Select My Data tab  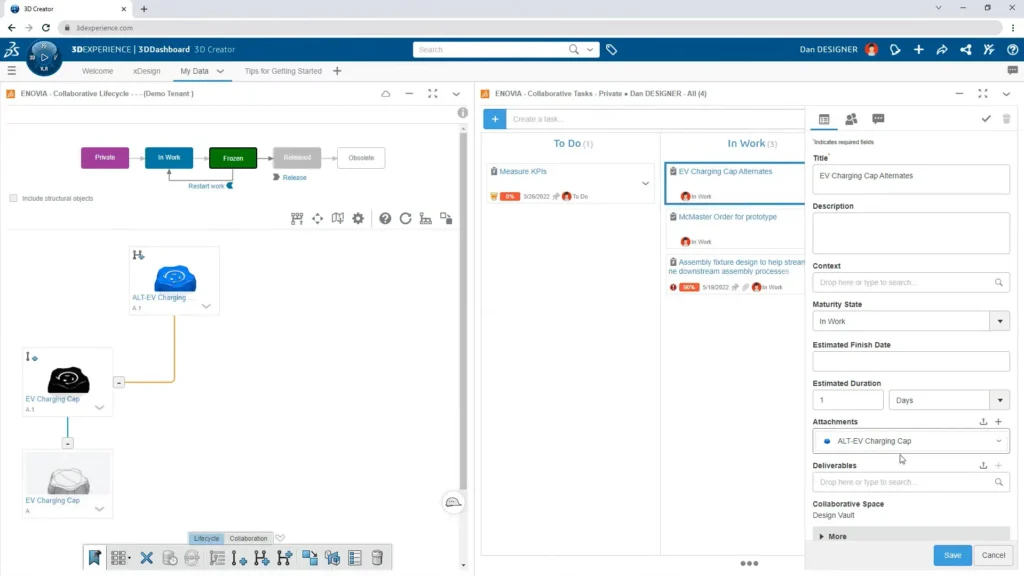pos(195,71)
